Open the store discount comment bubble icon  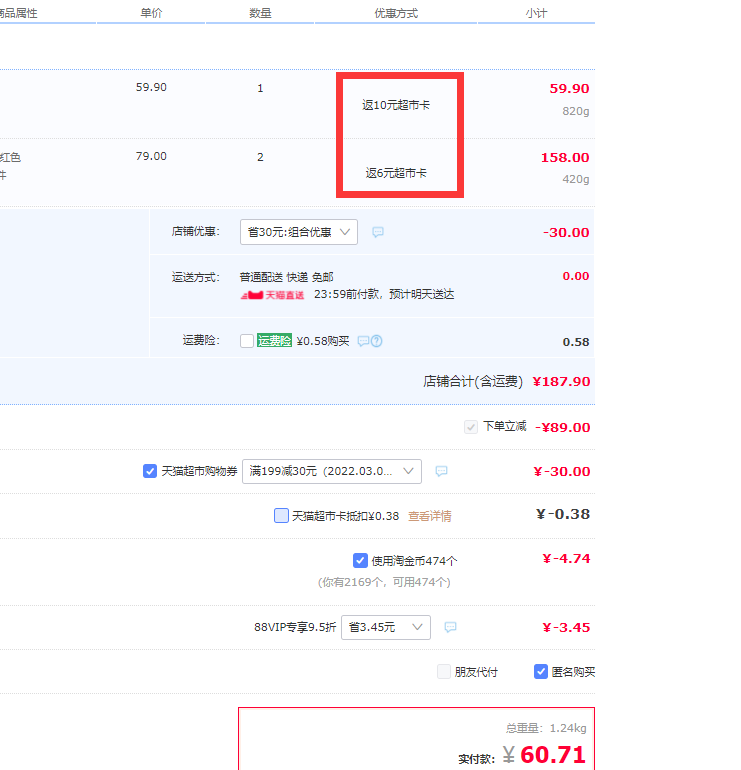pos(378,232)
